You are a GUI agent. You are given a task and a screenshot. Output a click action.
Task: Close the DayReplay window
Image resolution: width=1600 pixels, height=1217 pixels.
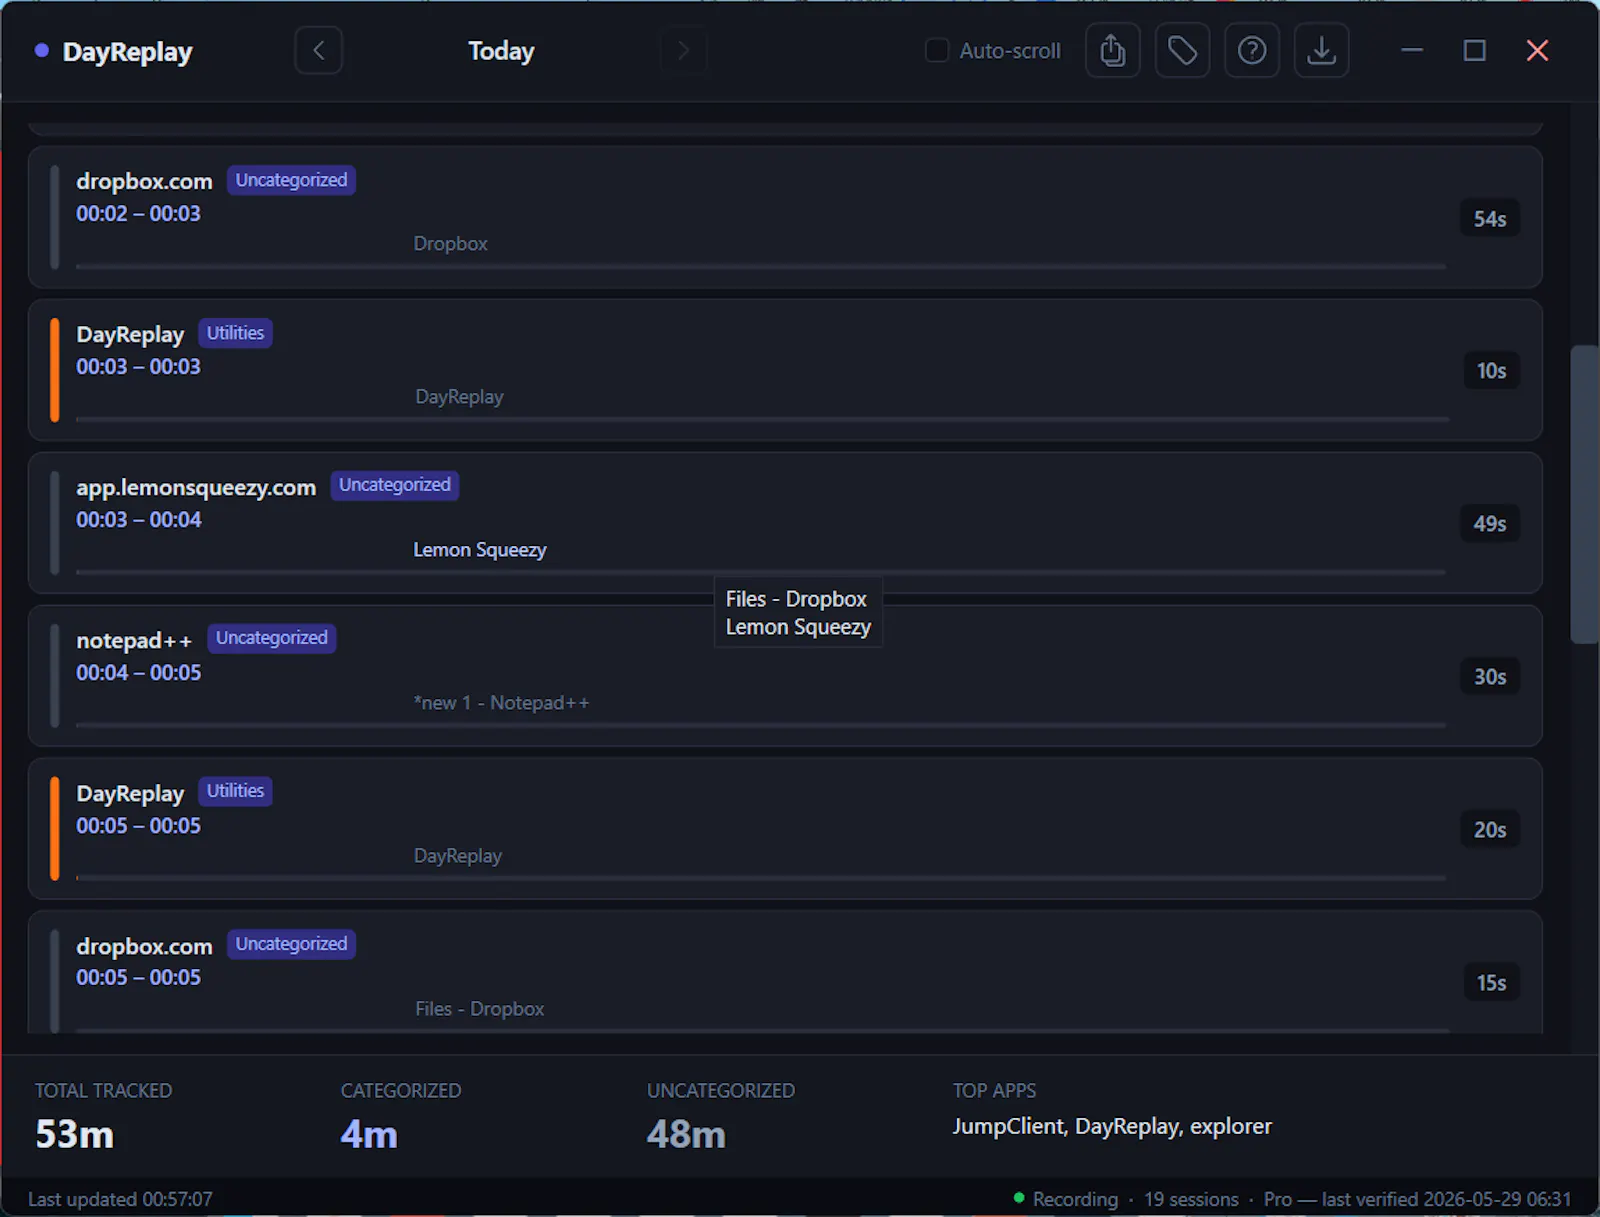pos(1537,50)
